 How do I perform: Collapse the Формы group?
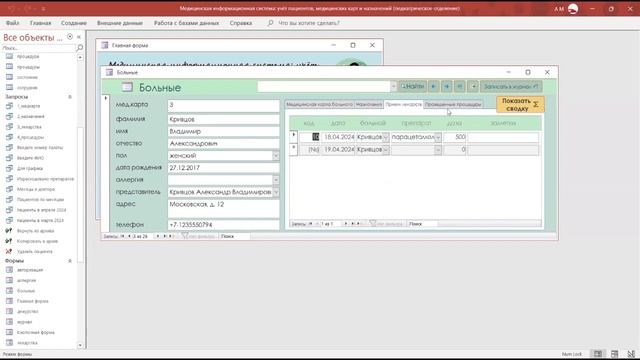70,260
